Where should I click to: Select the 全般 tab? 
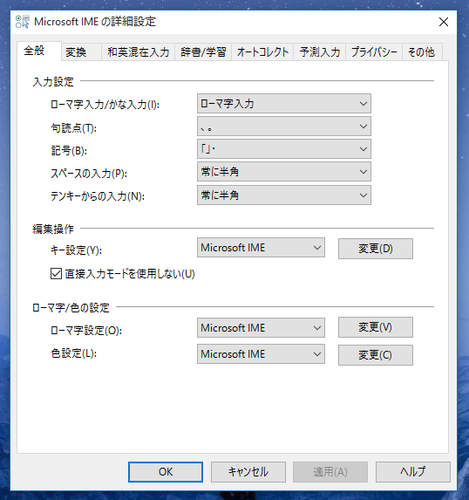coord(39,51)
